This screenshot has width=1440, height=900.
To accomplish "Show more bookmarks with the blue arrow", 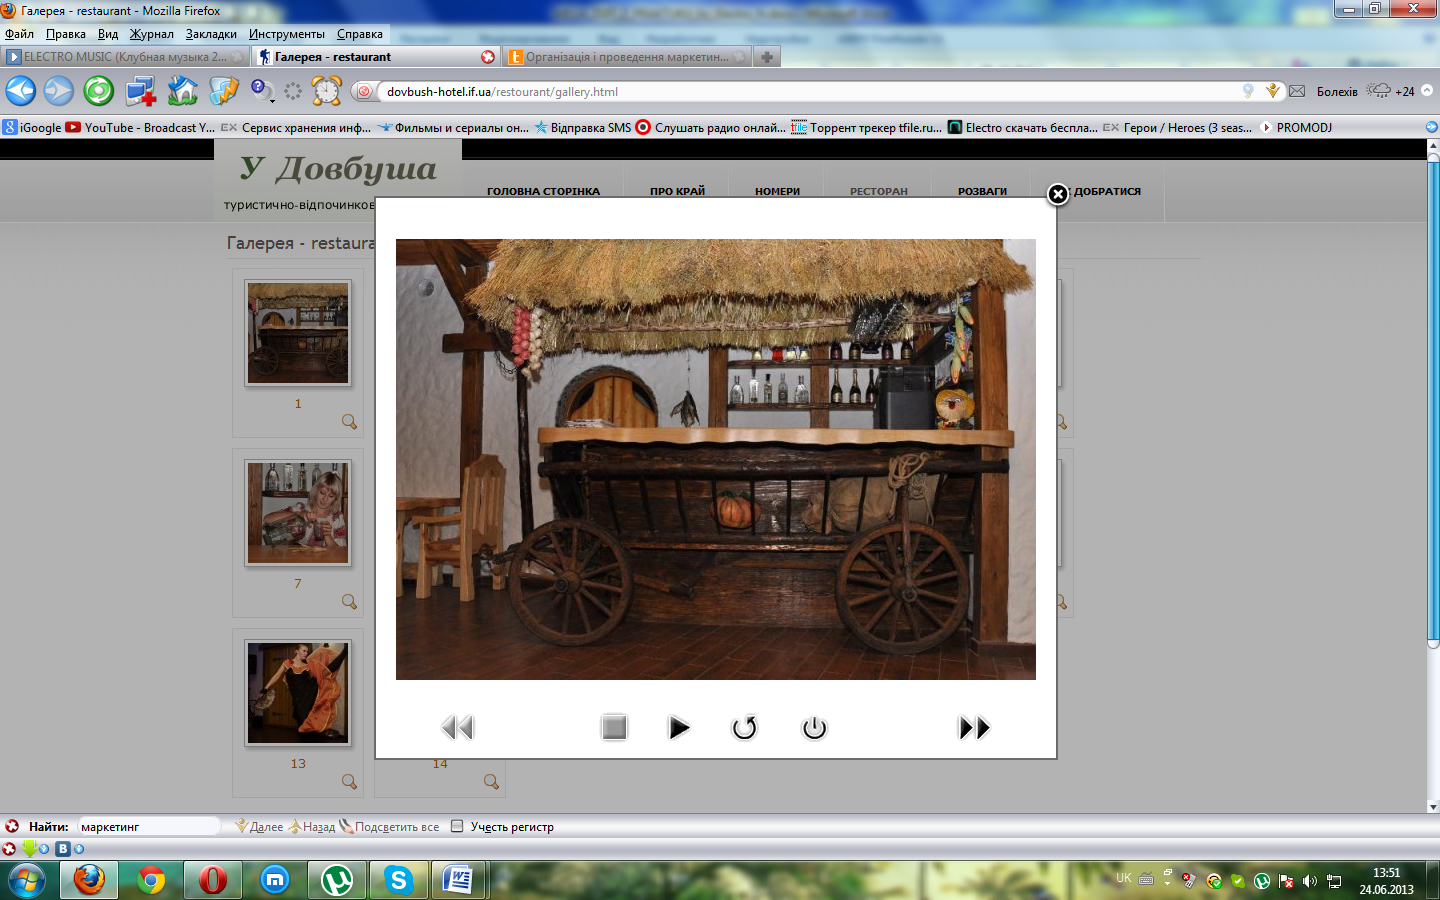I will click(1431, 127).
